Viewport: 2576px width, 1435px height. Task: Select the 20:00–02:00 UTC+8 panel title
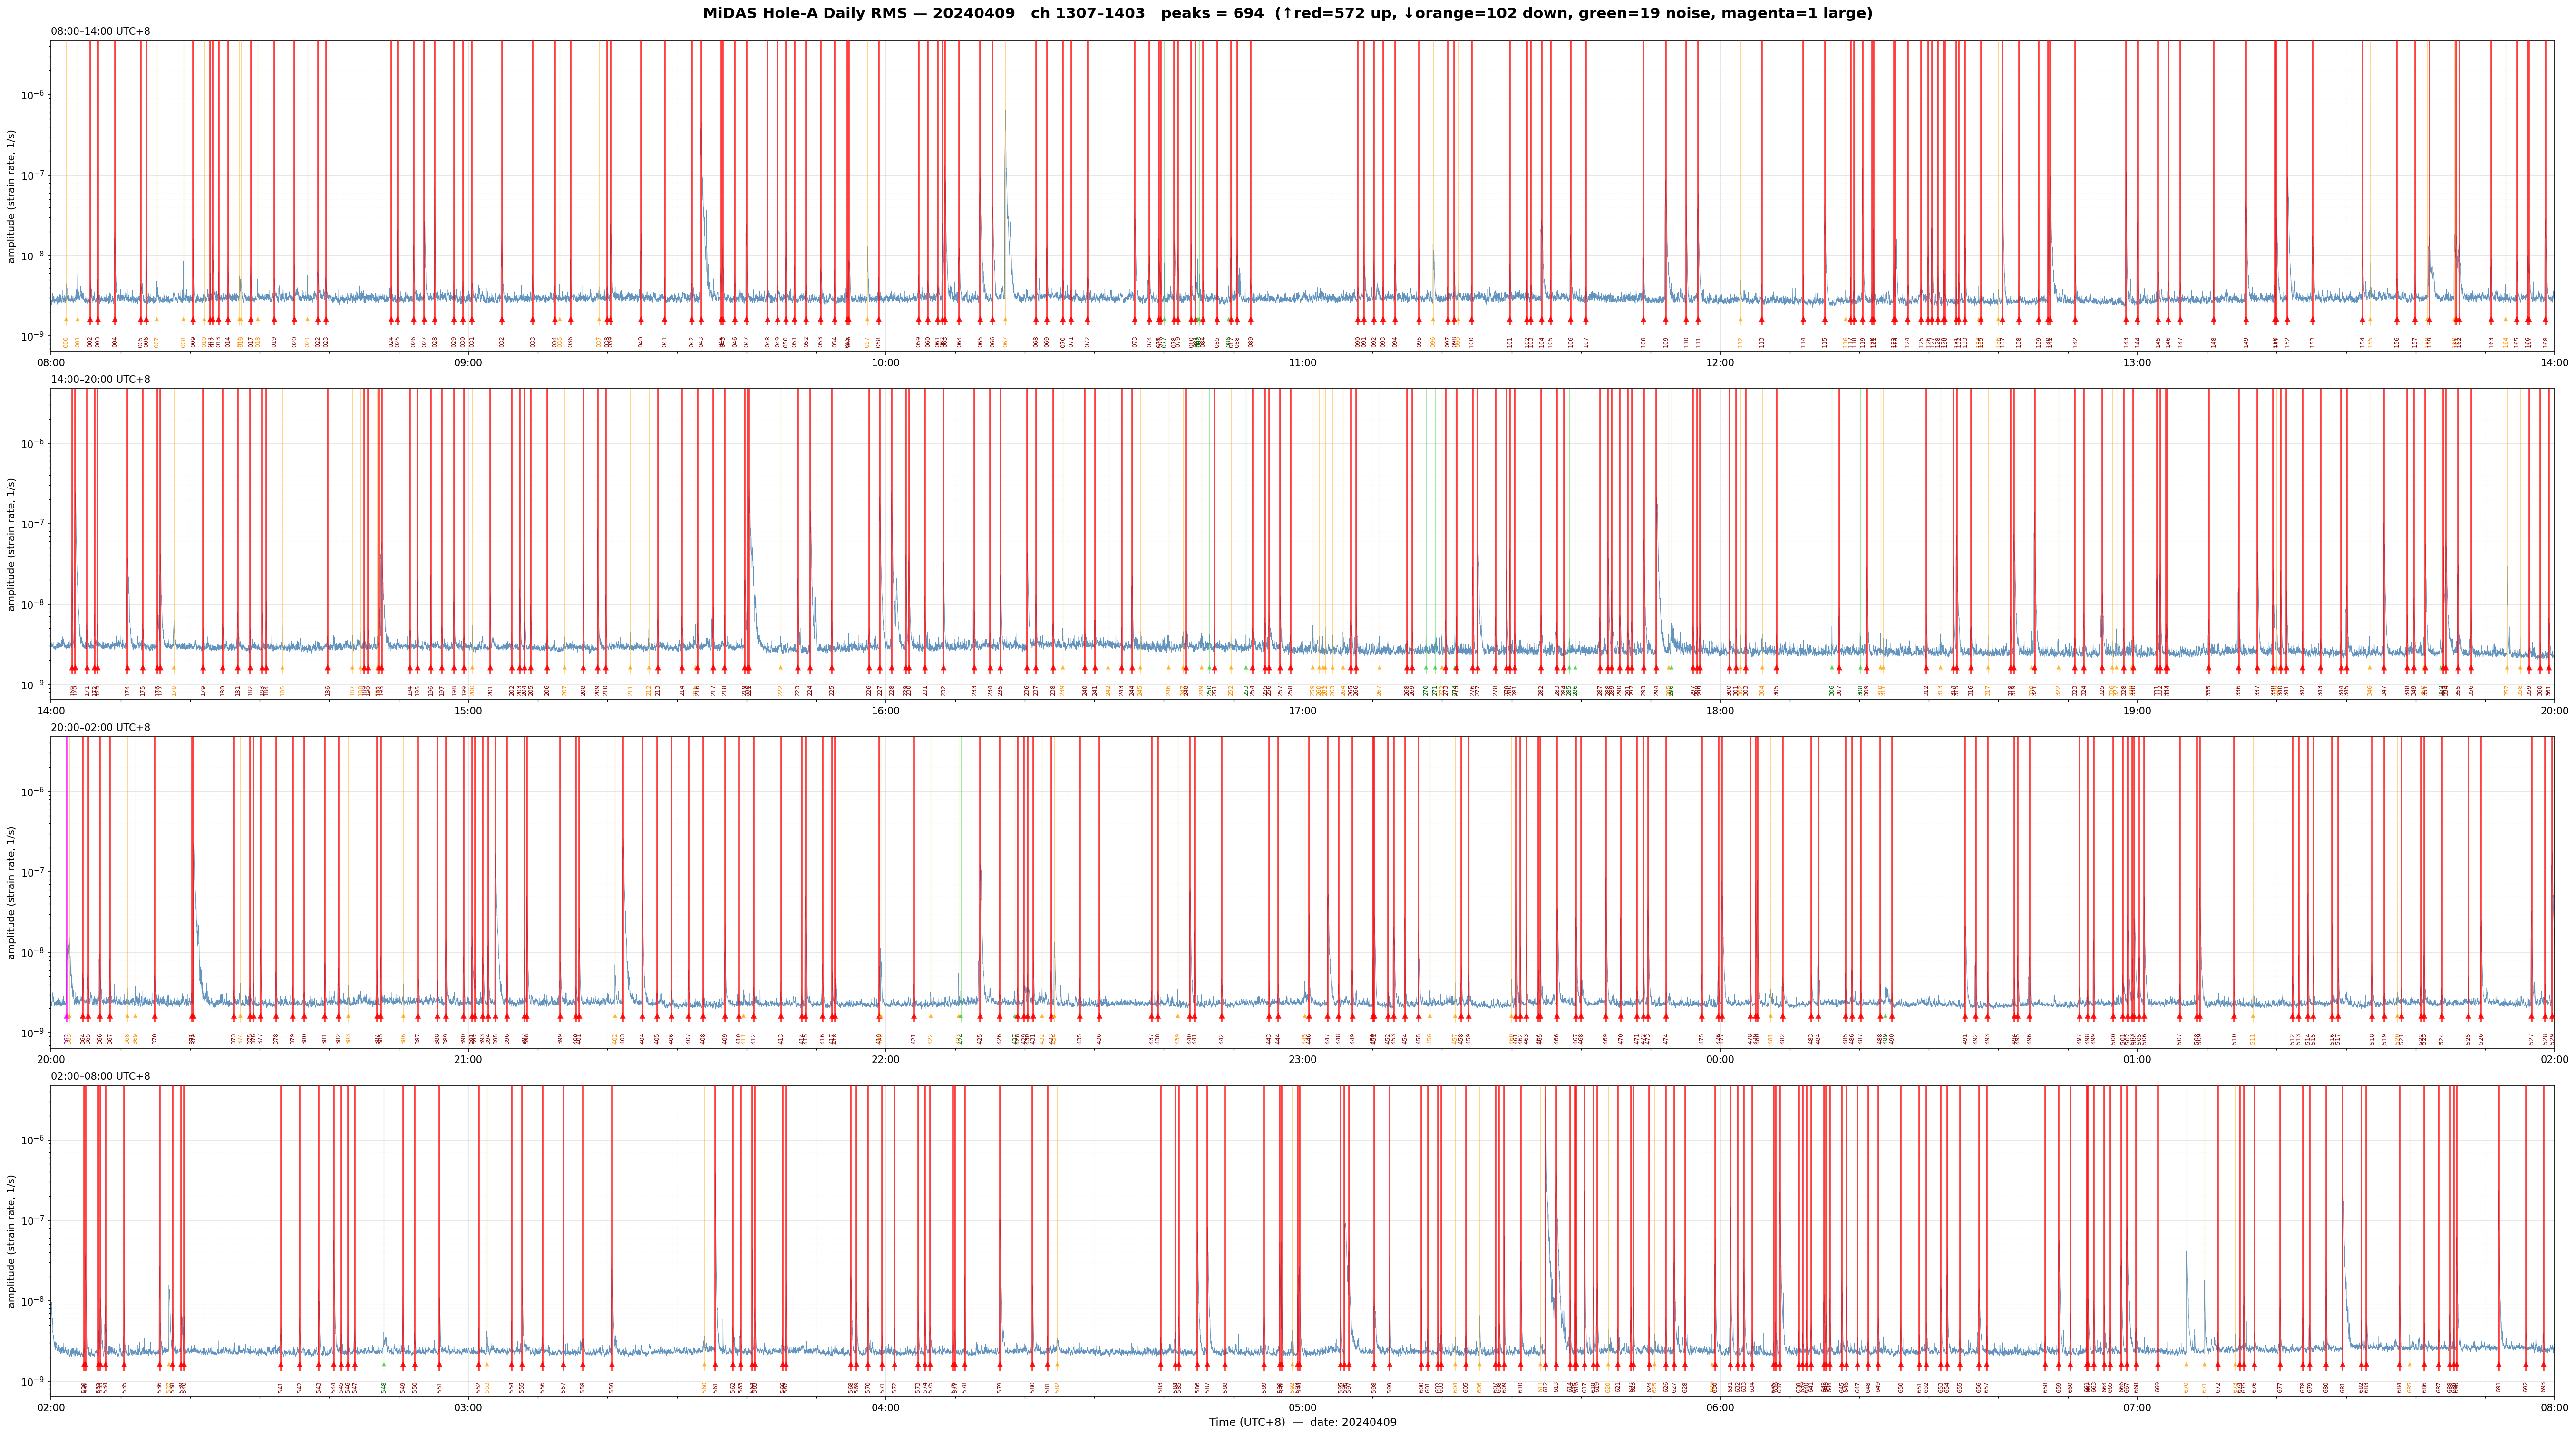[101, 728]
